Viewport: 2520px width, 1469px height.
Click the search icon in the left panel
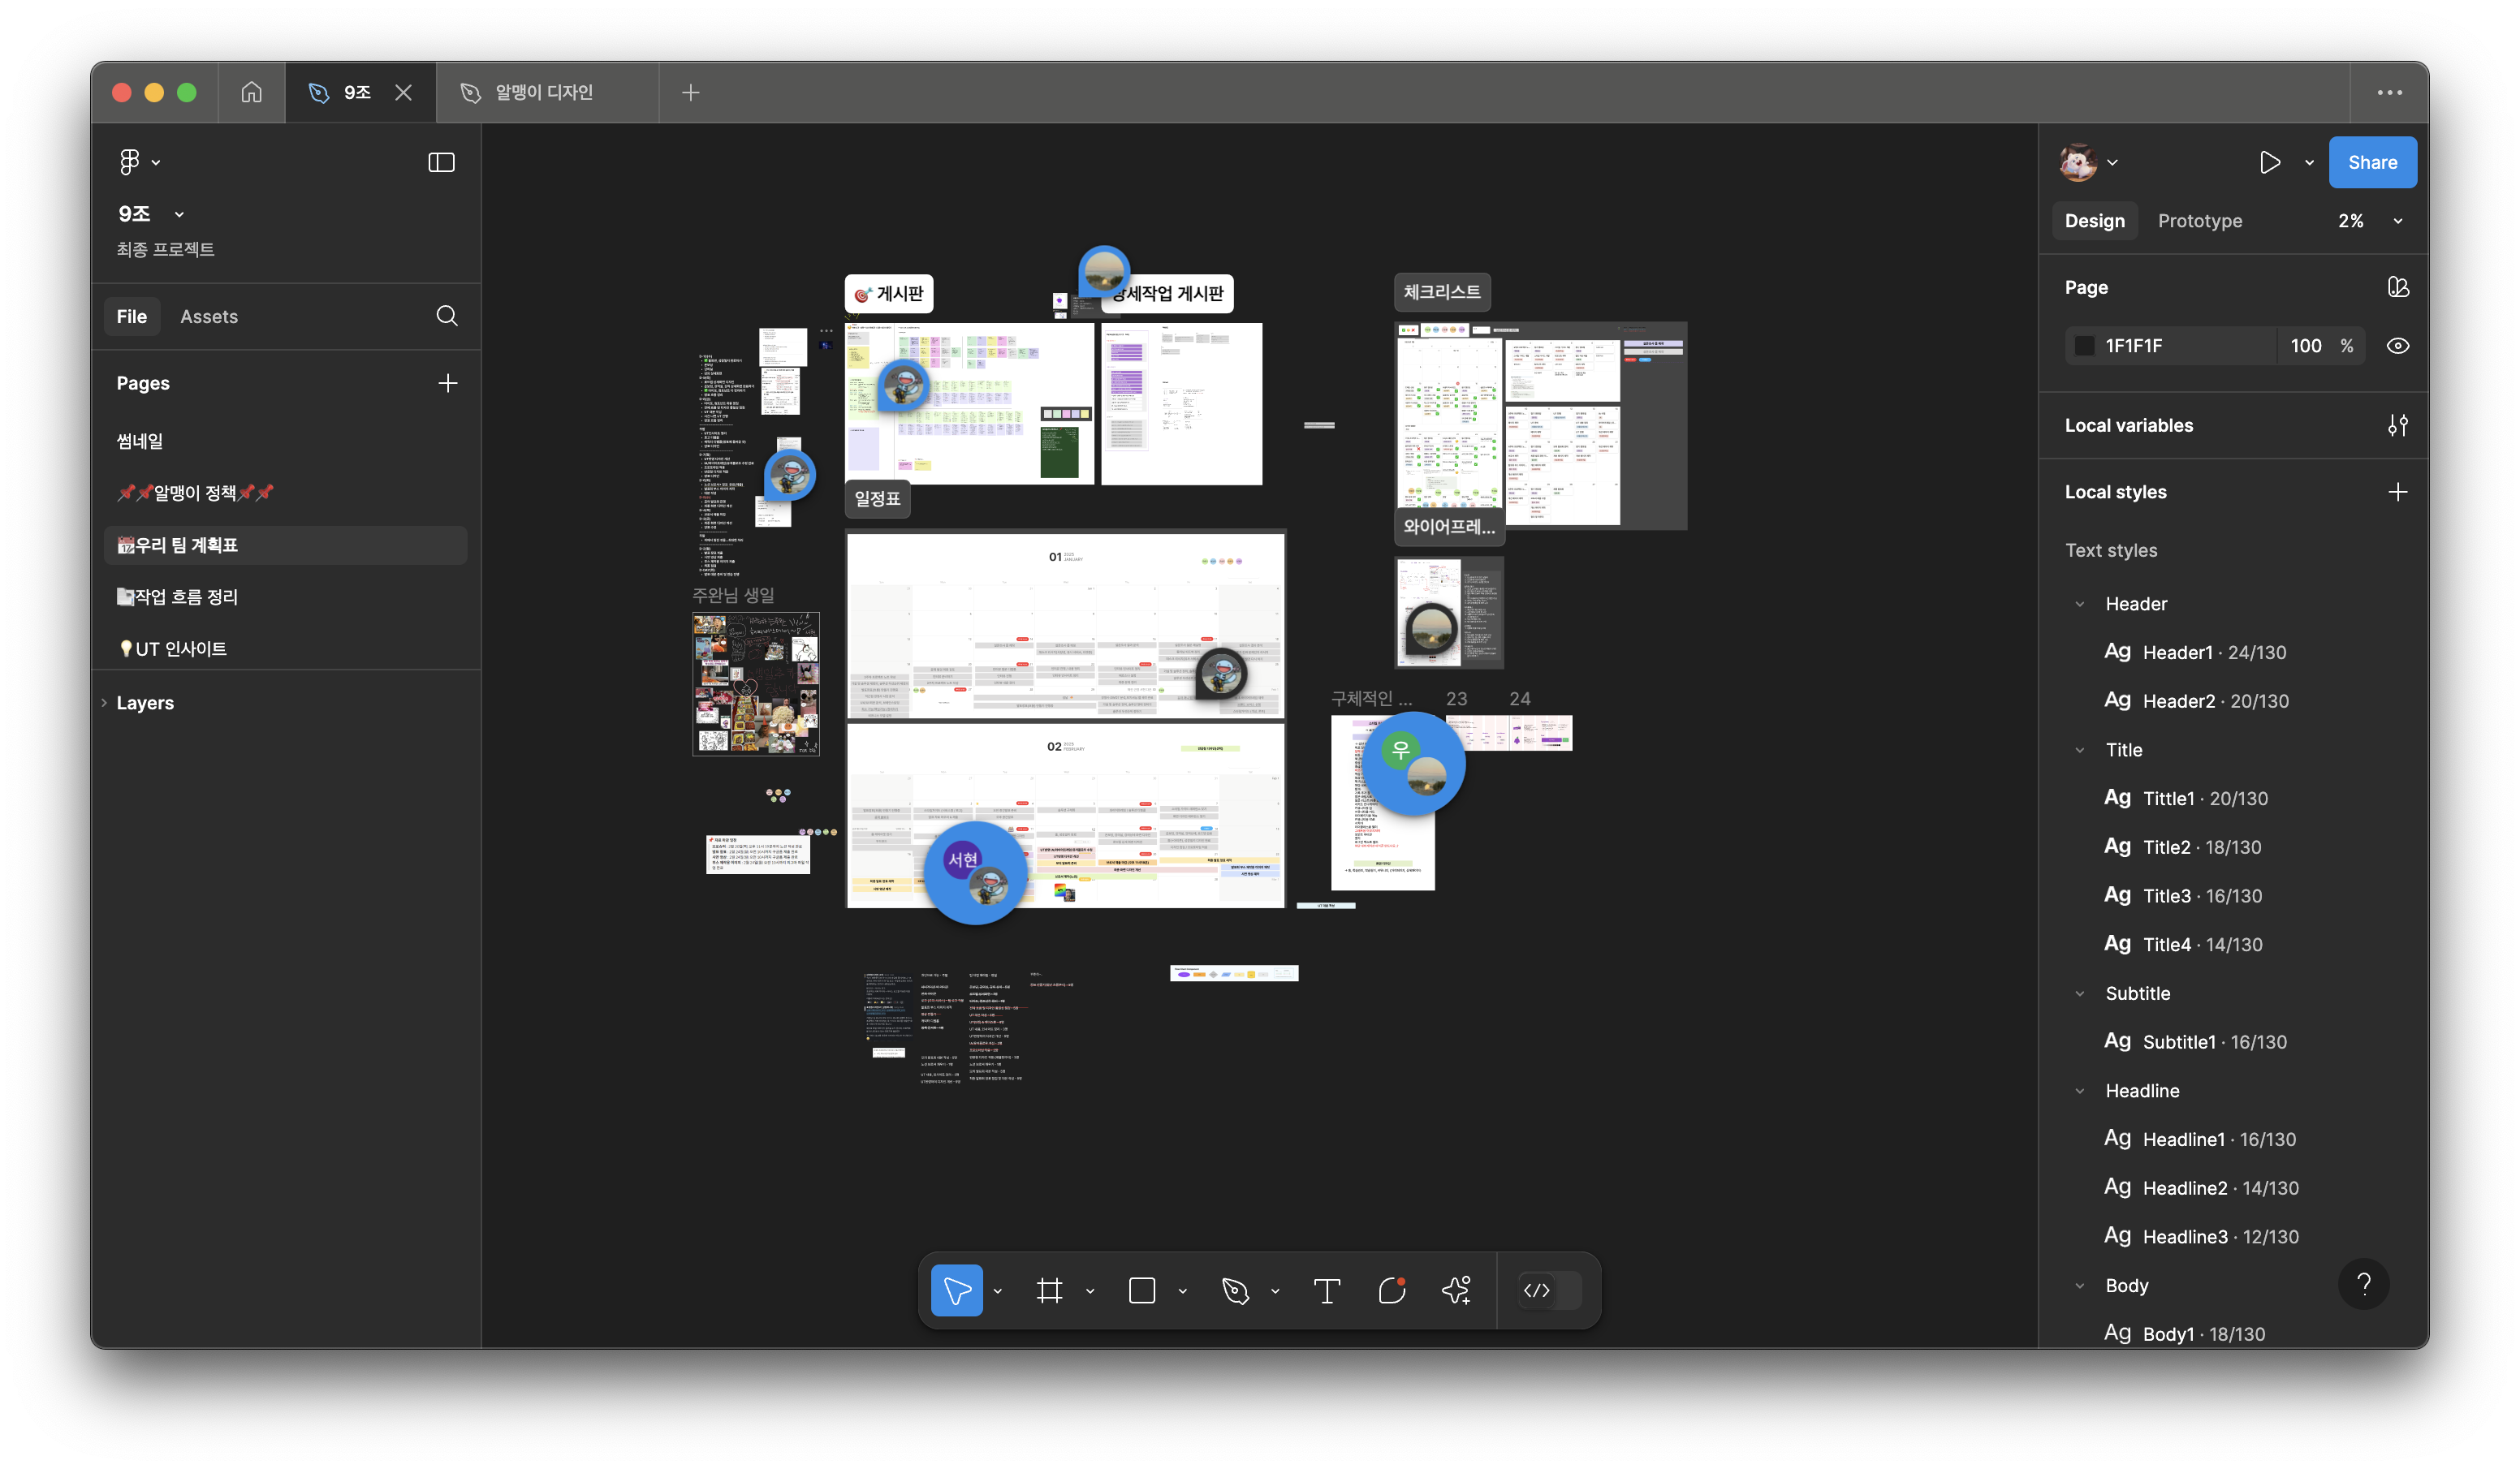click(x=447, y=316)
